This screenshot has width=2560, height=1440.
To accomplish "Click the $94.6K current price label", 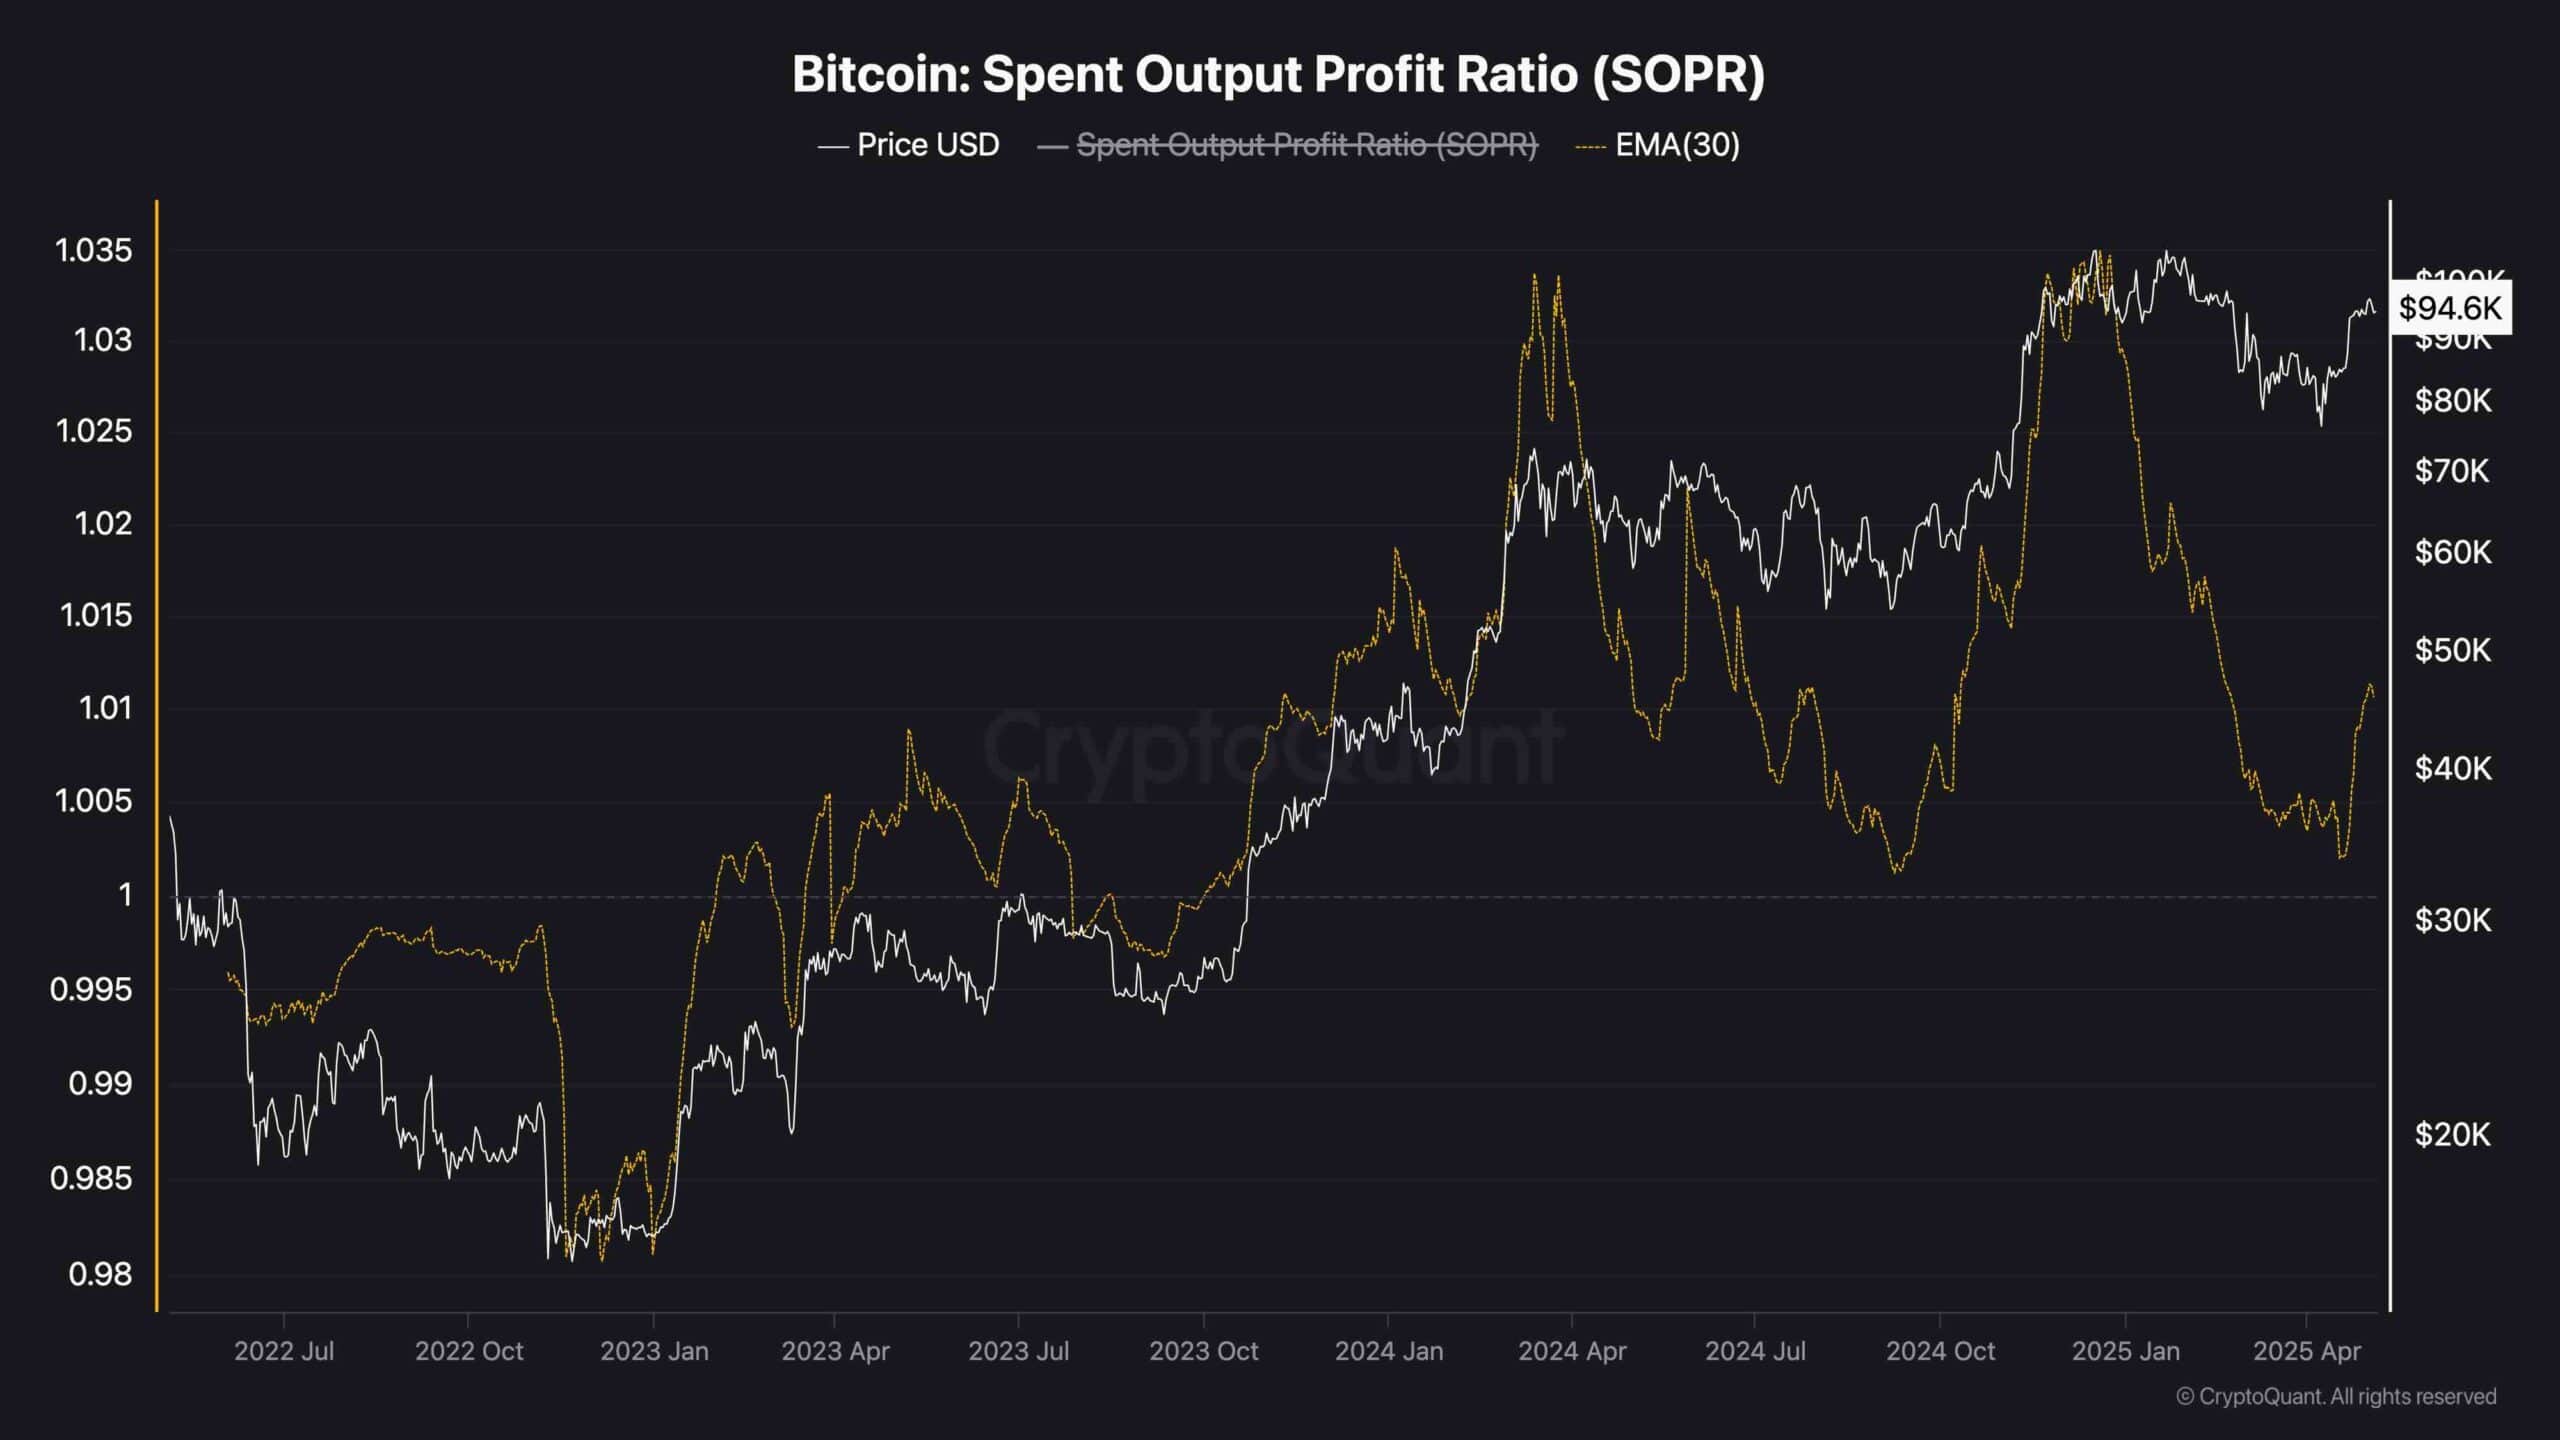I will pyautogui.click(x=2450, y=307).
